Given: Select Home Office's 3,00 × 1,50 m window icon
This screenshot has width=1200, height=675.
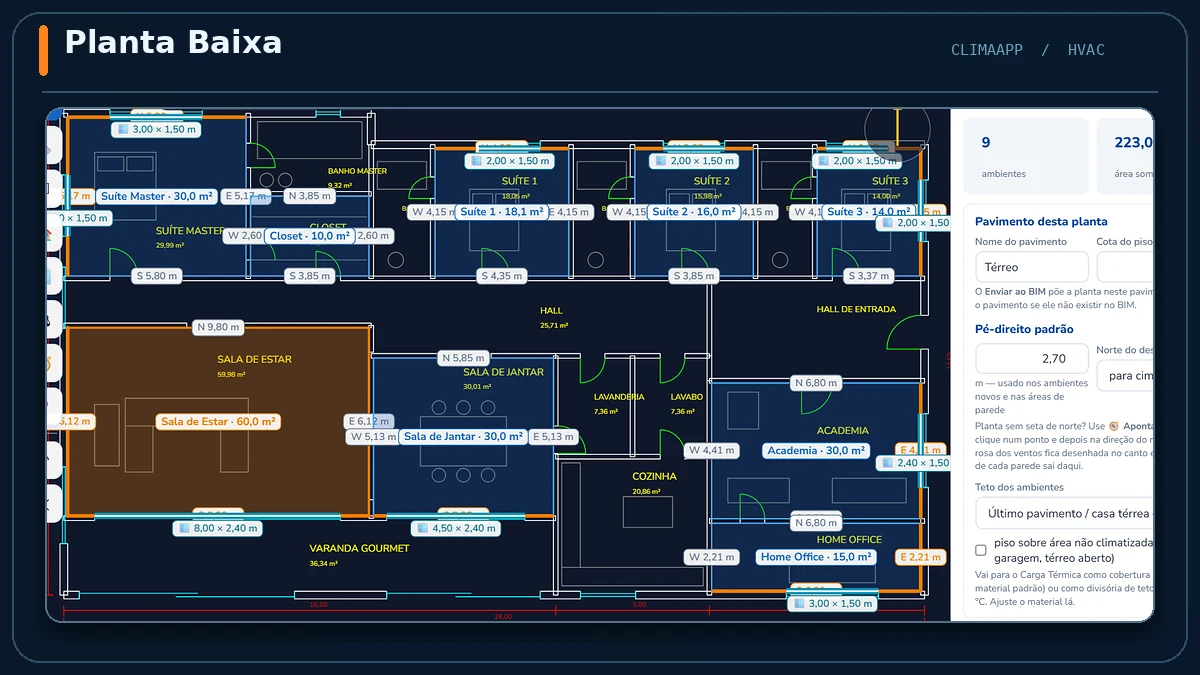Looking at the screenshot, I should pos(799,603).
